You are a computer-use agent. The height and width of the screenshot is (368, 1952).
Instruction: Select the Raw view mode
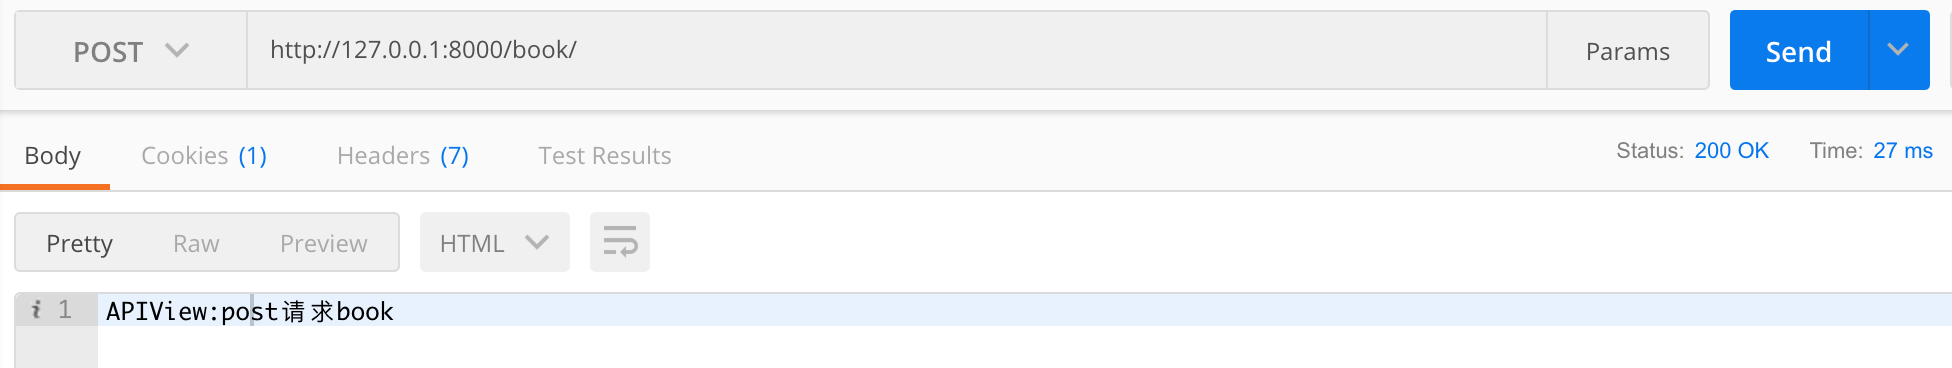click(x=196, y=243)
